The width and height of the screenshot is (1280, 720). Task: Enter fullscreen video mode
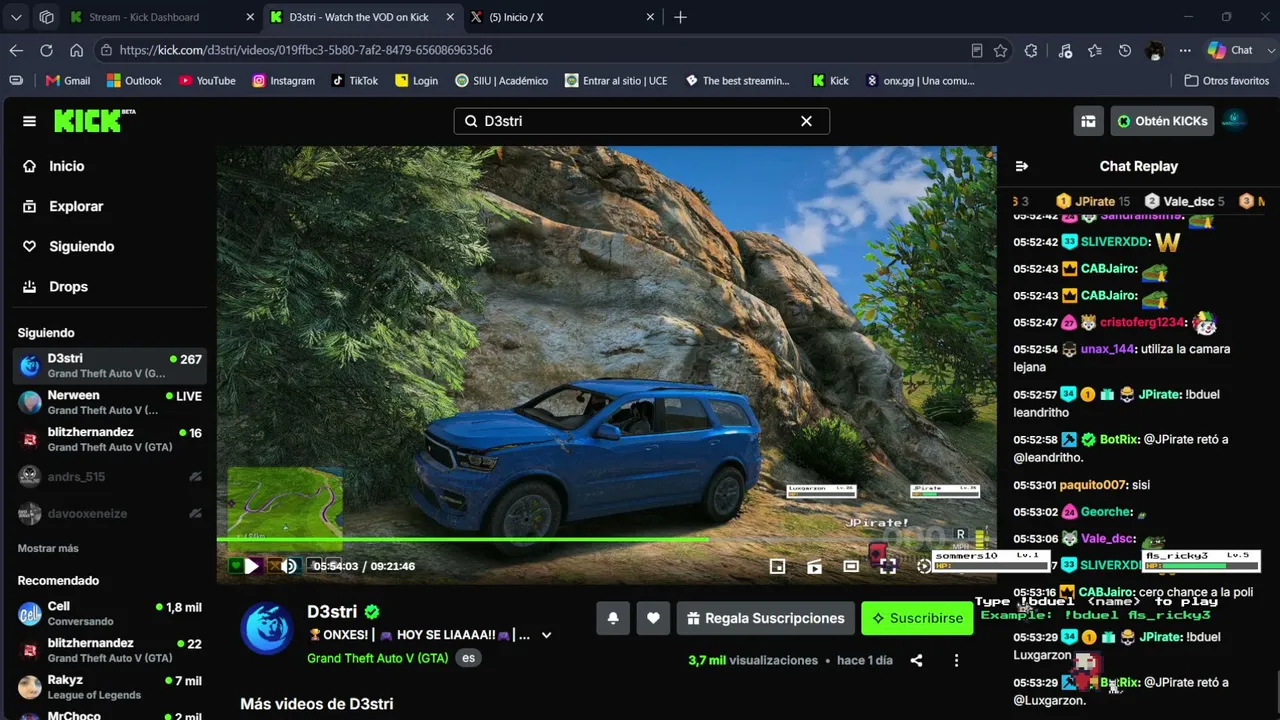pyautogui.click(x=887, y=566)
